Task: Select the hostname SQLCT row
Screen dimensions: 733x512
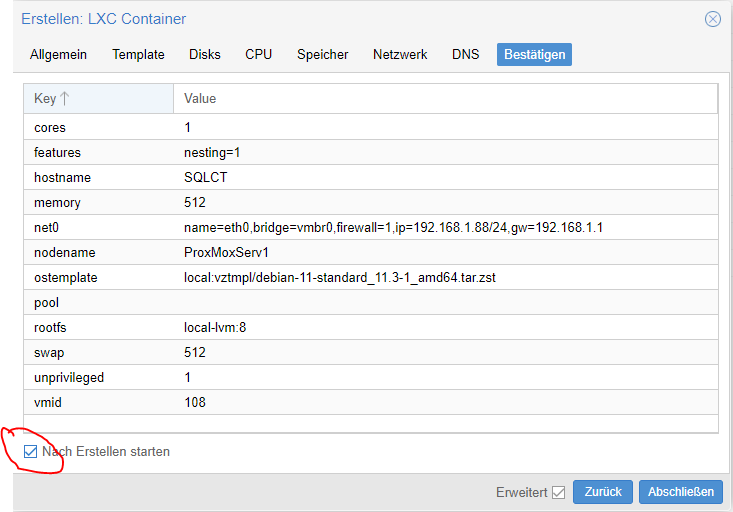Action: (x=371, y=177)
